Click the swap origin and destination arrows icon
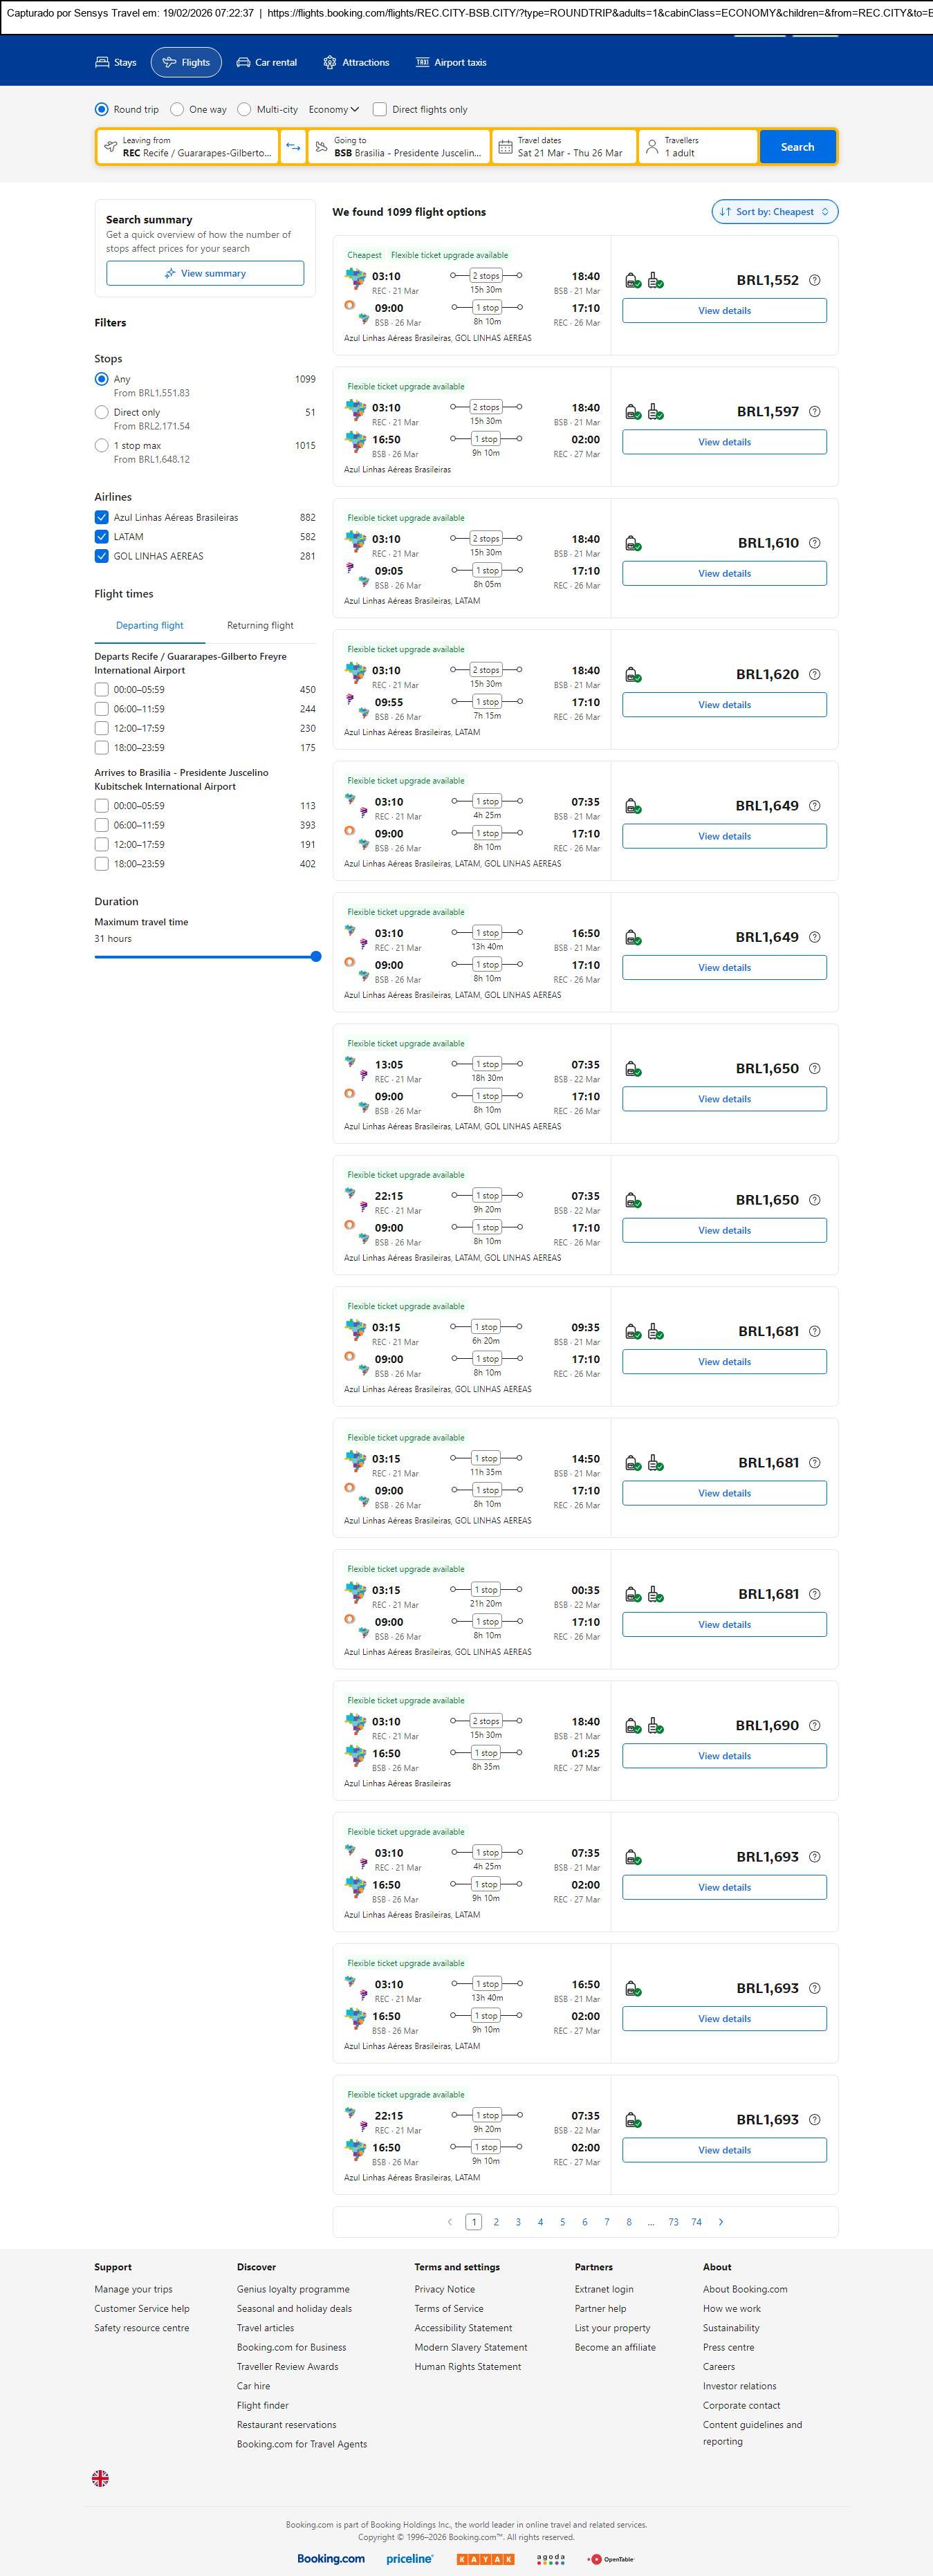The image size is (933, 2576). (293, 147)
